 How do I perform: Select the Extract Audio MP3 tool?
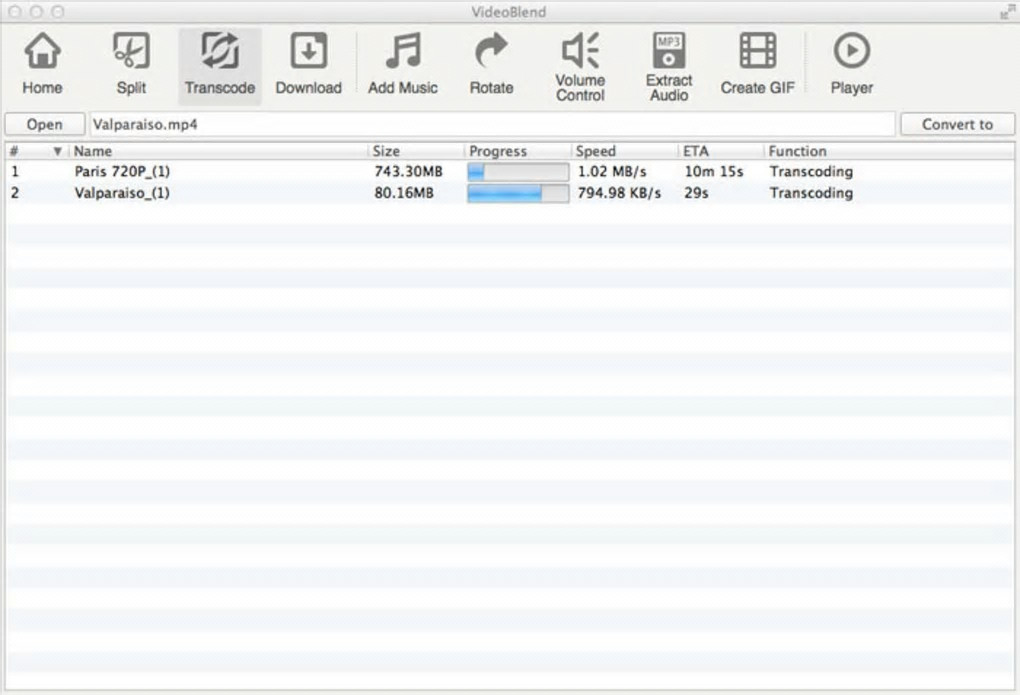tap(669, 67)
